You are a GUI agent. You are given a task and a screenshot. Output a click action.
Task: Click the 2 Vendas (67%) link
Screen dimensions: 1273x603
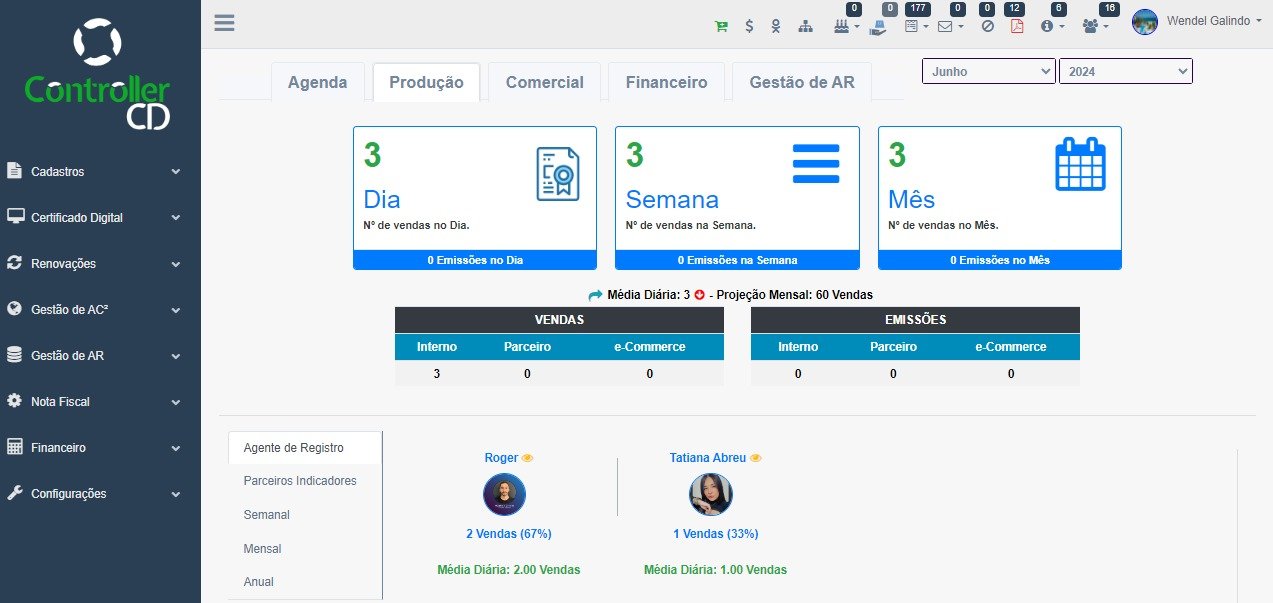click(x=508, y=534)
